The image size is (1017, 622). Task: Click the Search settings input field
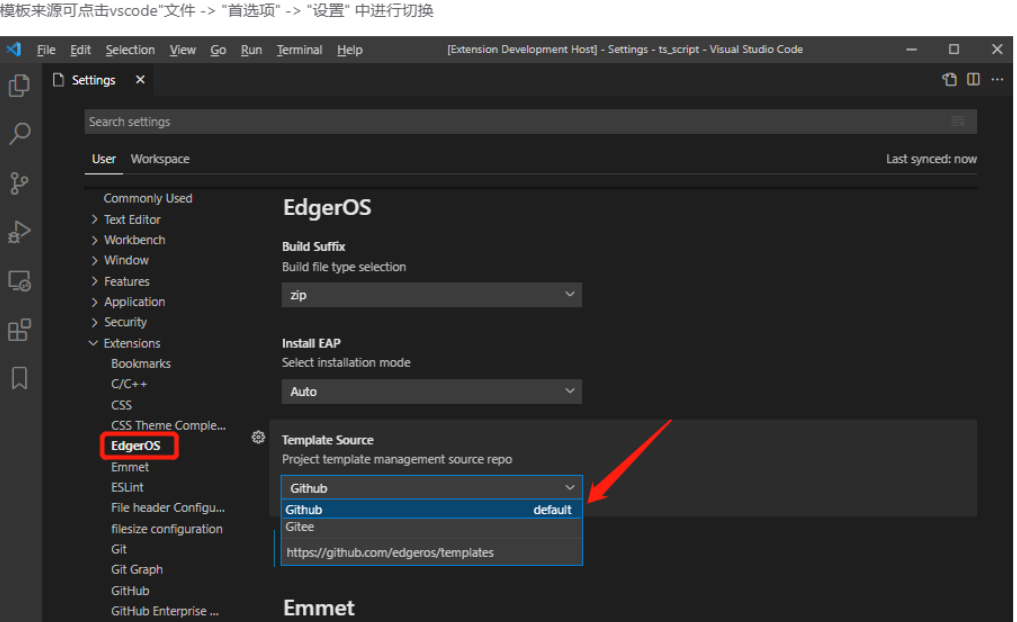click(x=530, y=121)
